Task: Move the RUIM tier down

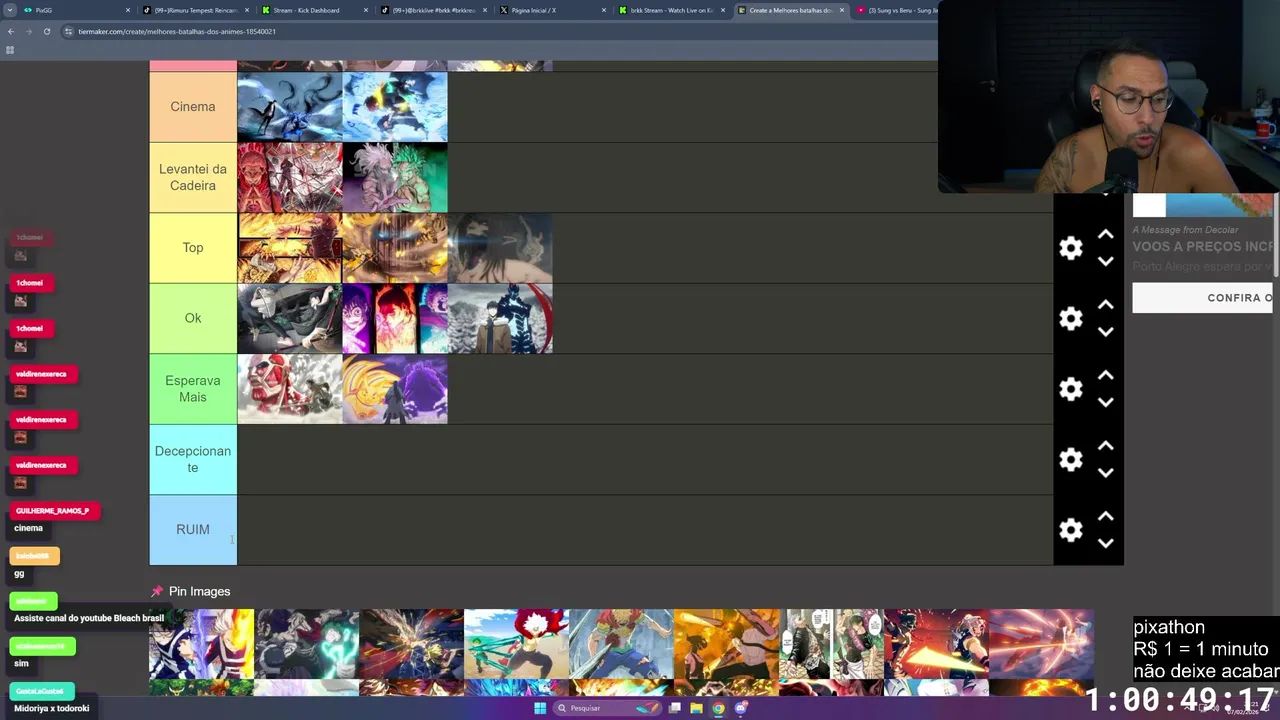Action: tap(1105, 543)
